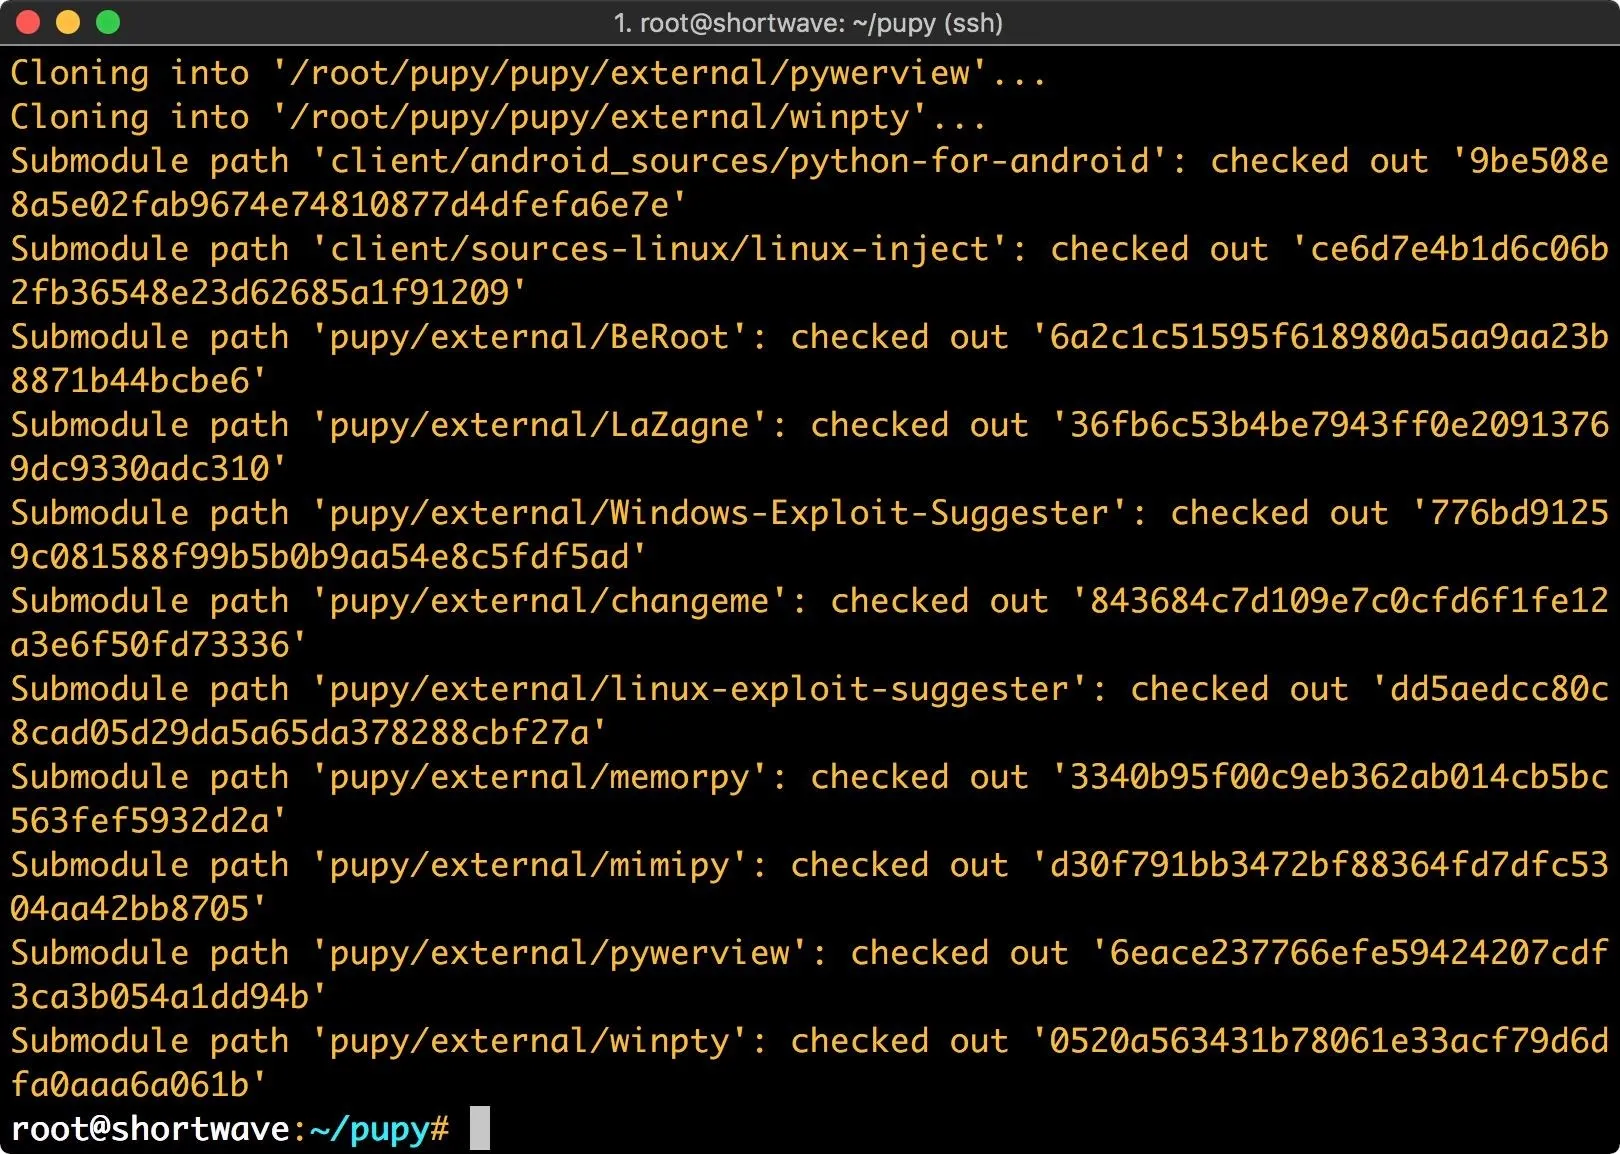Viewport: 1620px width, 1154px height.
Task: Click hash fragment '563fef5932d2a'
Action: point(140,821)
